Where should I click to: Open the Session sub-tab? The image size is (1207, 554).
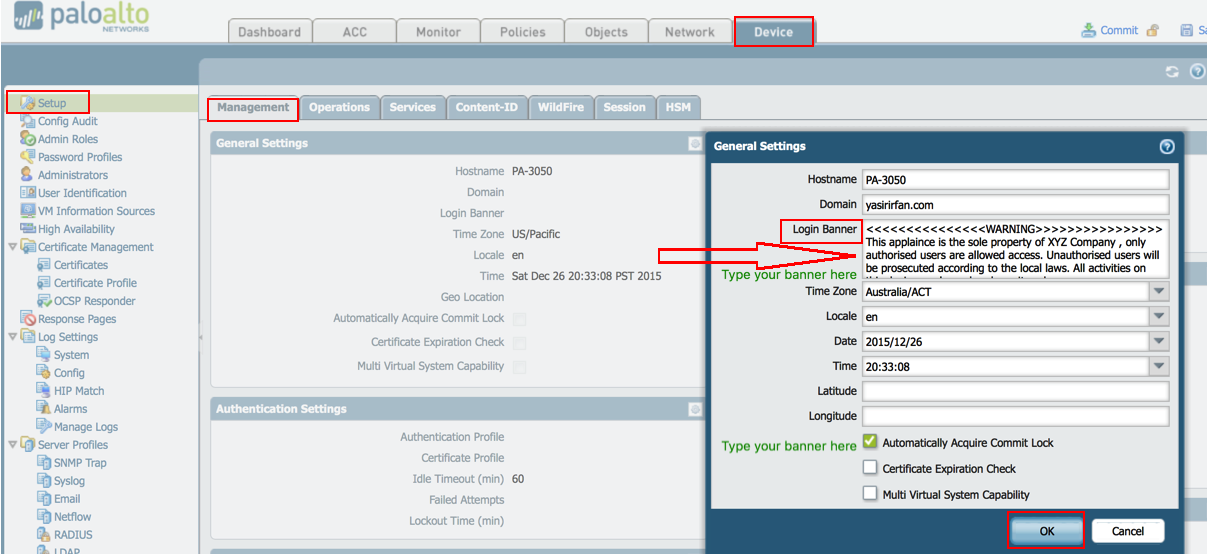pyautogui.click(x=625, y=107)
